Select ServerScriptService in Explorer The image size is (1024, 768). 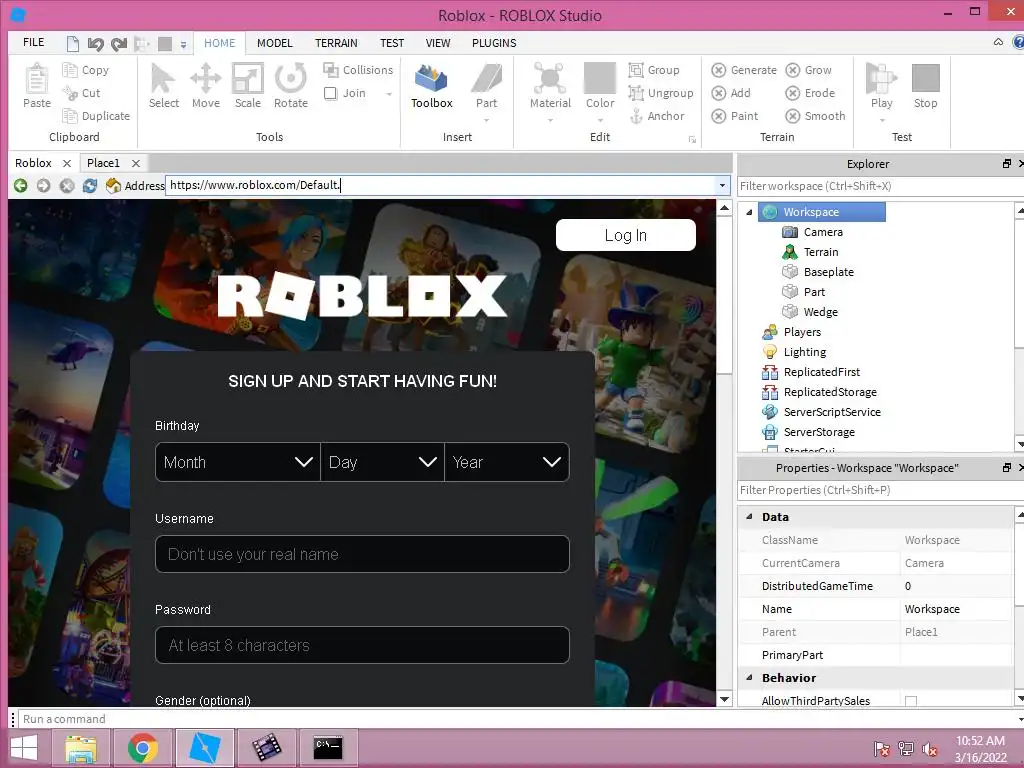tap(831, 412)
